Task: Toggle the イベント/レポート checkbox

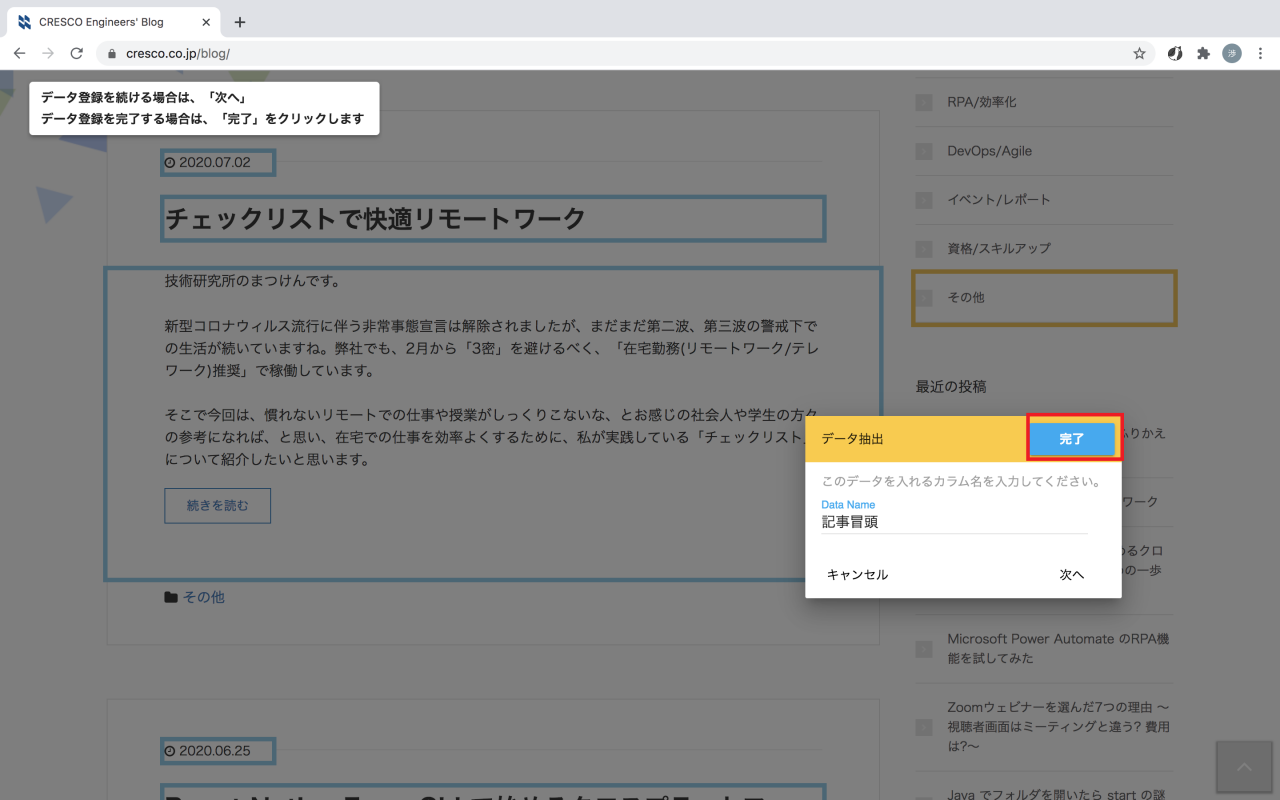Action: pyautogui.click(x=924, y=200)
